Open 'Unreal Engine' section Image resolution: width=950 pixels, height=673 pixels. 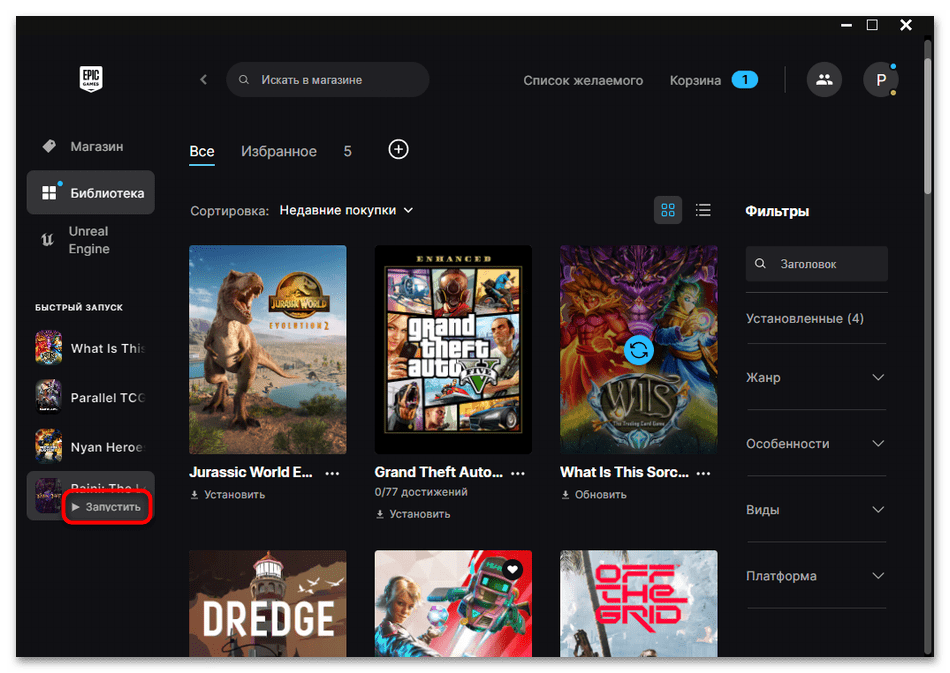click(x=90, y=240)
